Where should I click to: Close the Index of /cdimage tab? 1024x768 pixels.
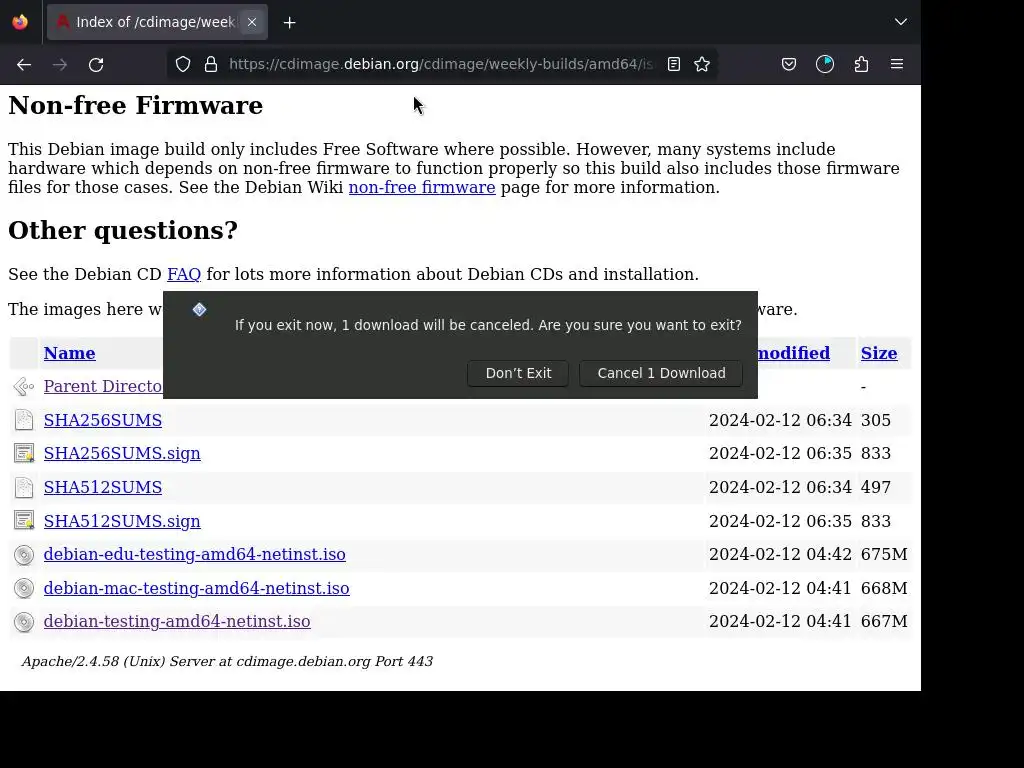pyautogui.click(x=251, y=22)
